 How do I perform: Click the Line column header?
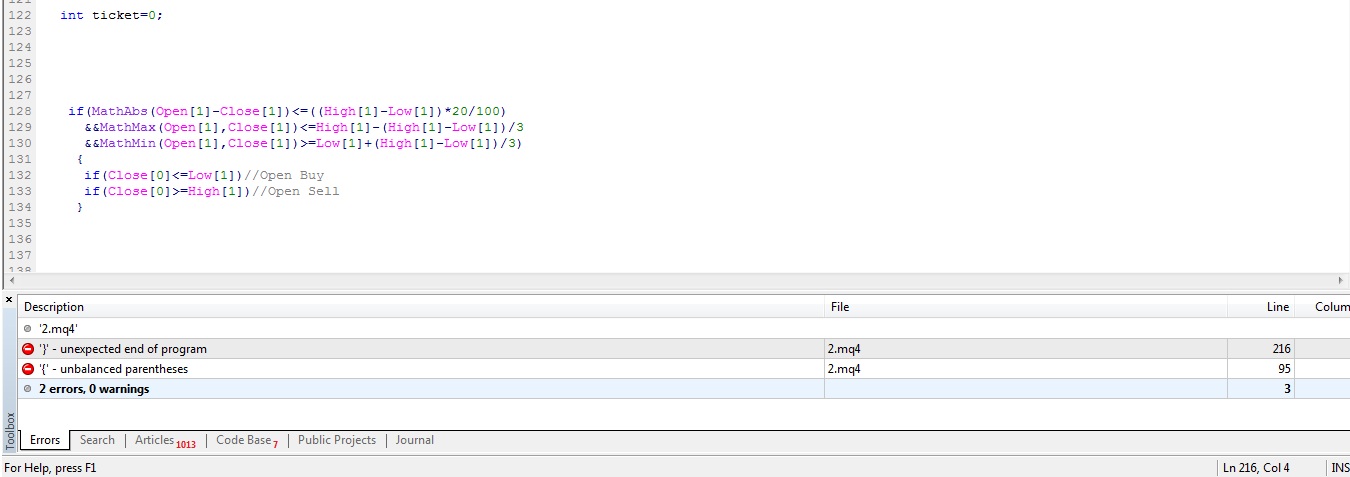click(1276, 307)
